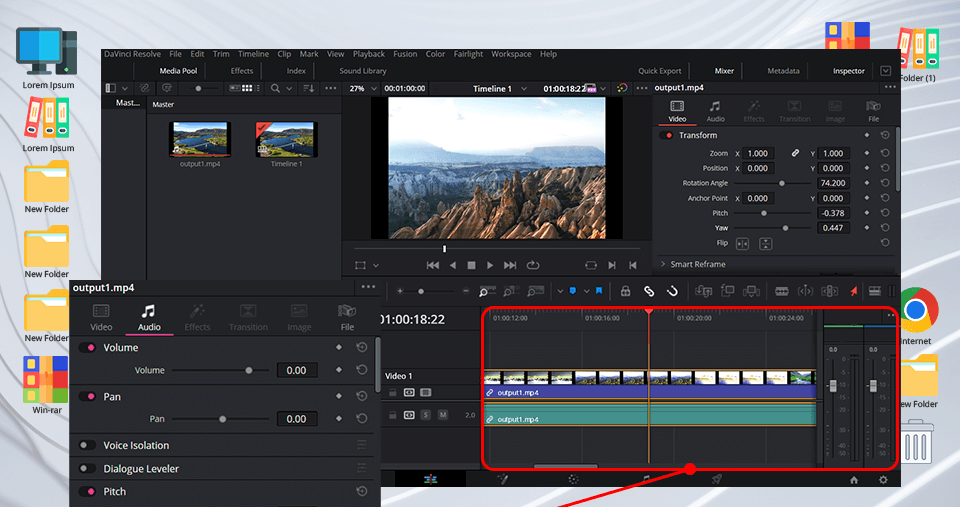Expand the Smart Reframe section

[x=663, y=264]
